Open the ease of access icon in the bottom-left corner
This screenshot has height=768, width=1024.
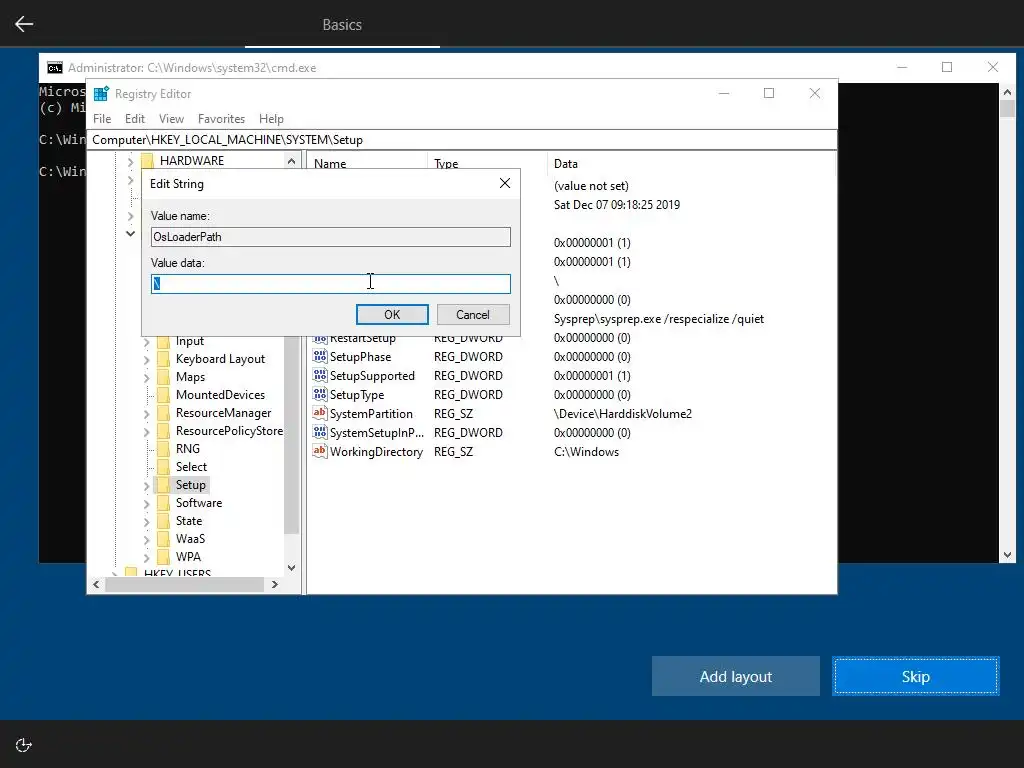tap(24, 745)
